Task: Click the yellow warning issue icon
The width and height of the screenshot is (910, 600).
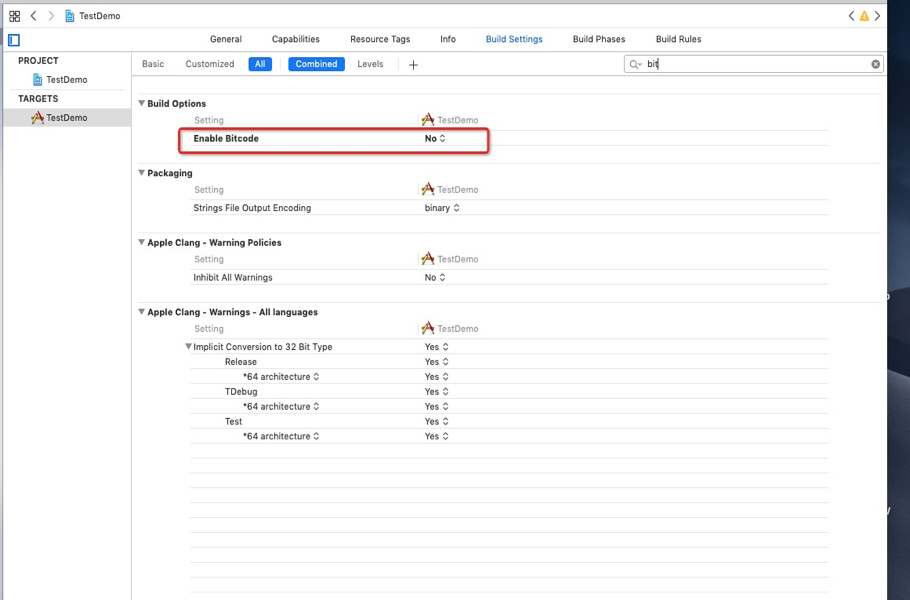Action: tap(864, 16)
